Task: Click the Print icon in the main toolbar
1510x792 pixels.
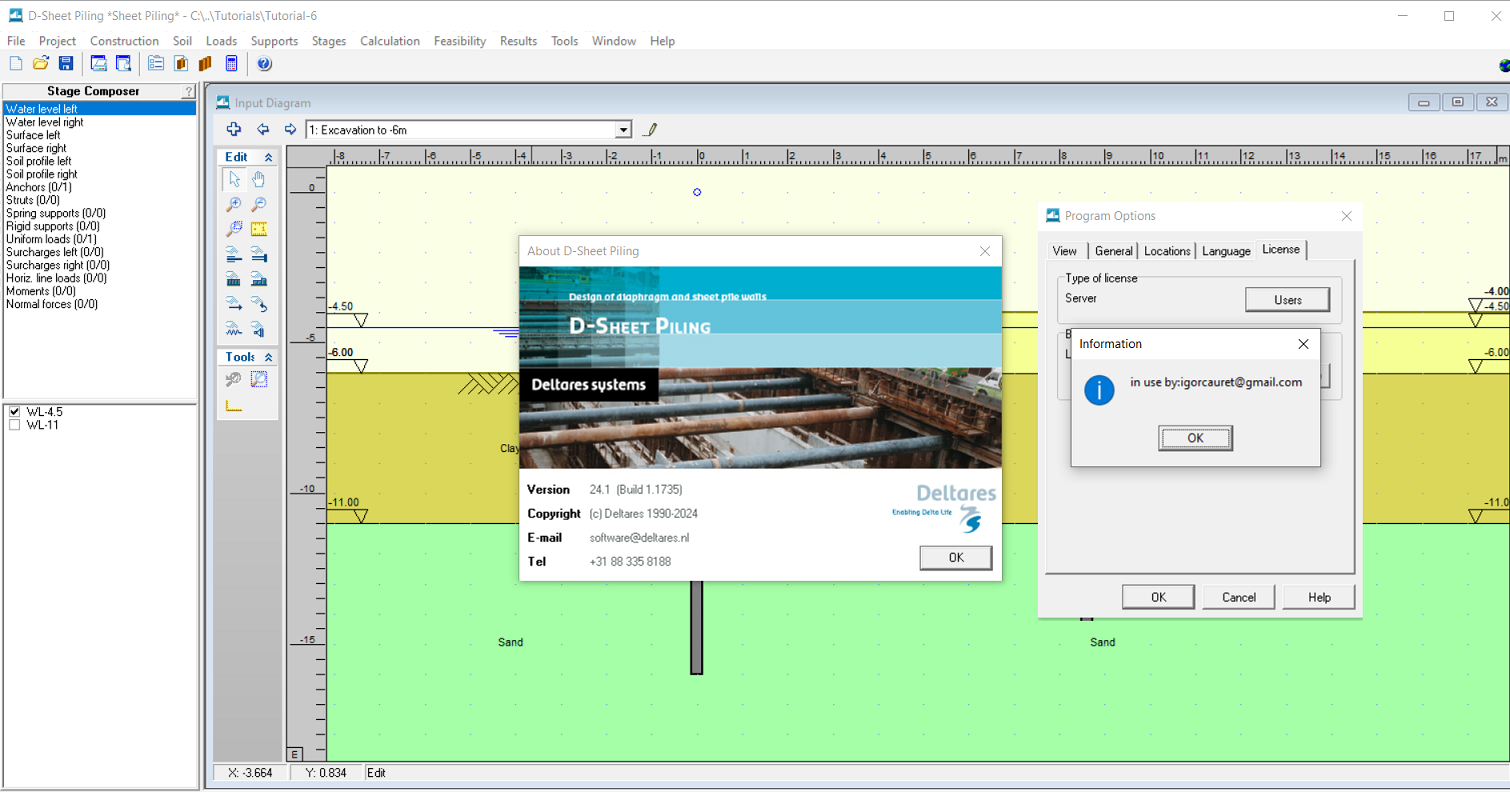Action: [x=99, y=64]
